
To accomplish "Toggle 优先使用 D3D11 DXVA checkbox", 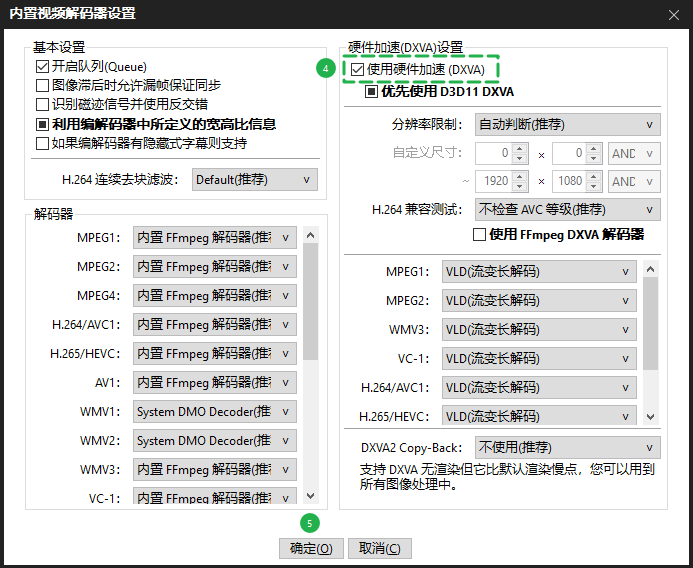I will click(372, 92).
